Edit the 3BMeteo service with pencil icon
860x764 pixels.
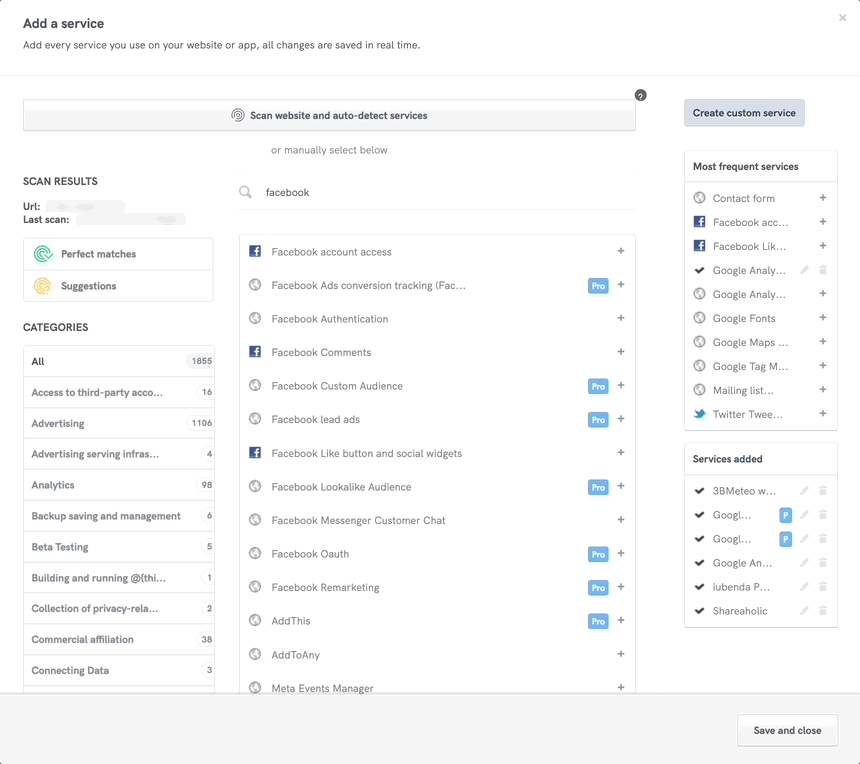pos(804,491)
